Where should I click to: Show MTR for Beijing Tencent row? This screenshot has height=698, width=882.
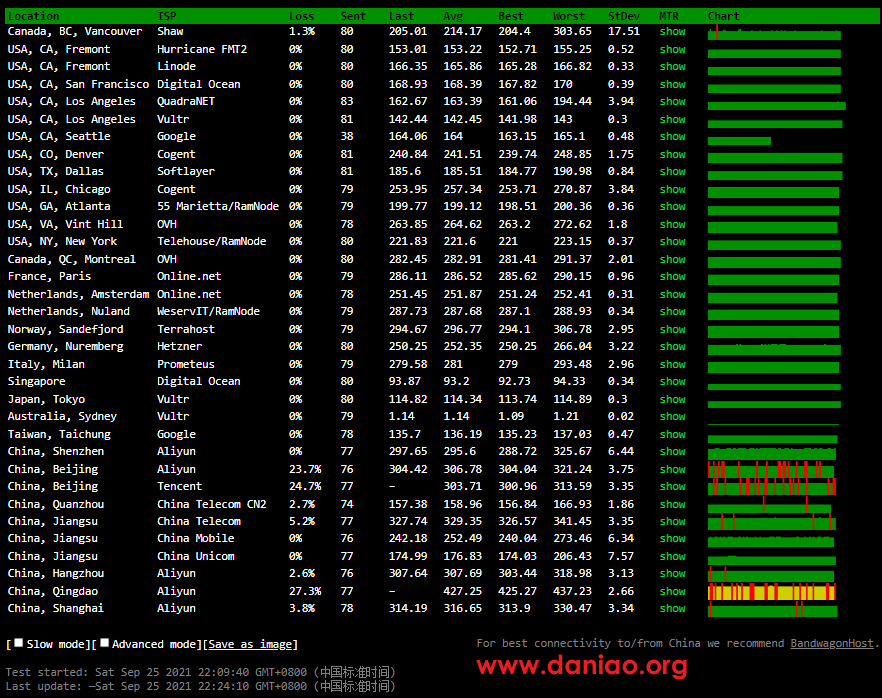673,487
